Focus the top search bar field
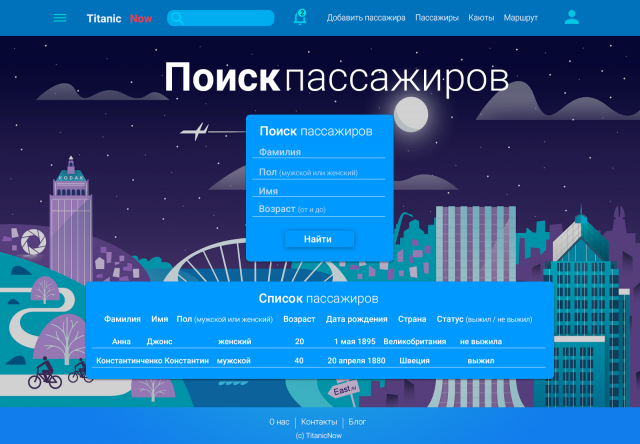This screenshot has height=444, width=640. tap(221, 18)
